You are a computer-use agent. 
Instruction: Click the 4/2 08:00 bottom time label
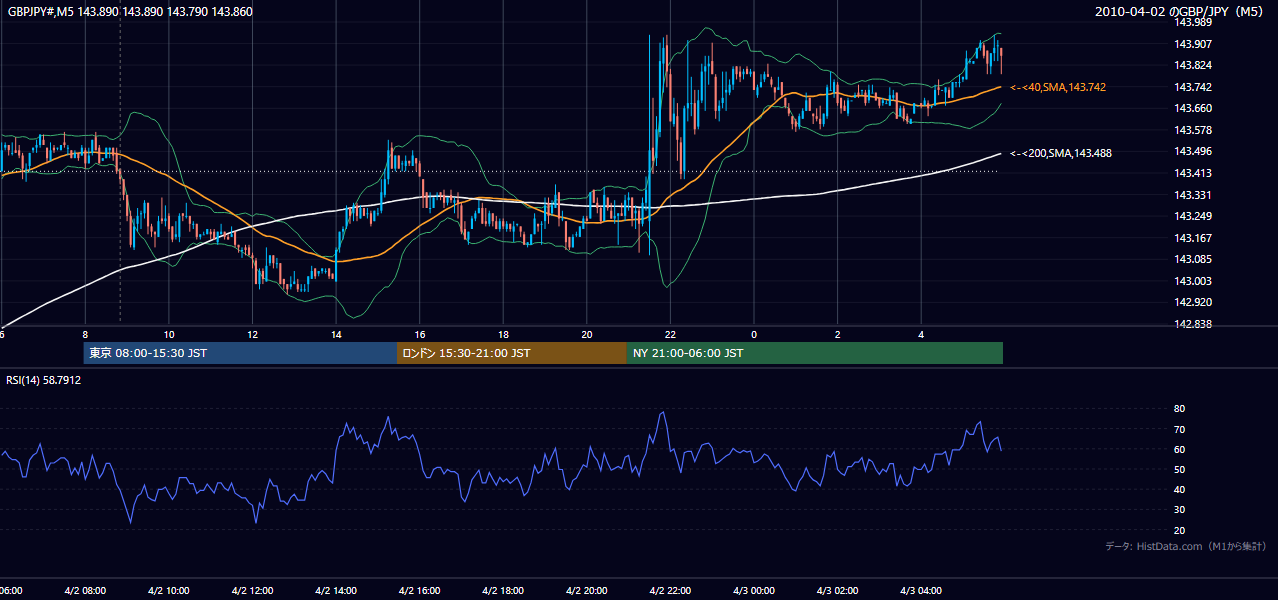coord(85,591)
